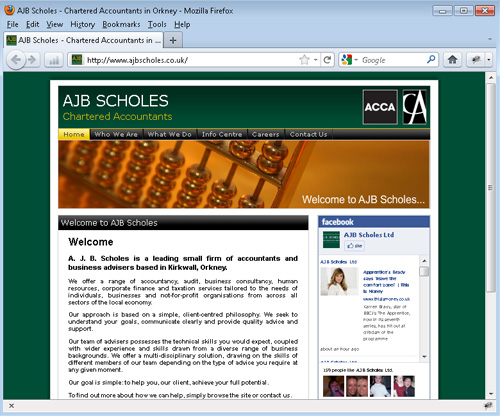Click the add-on icon in bottom status bar

coord(488,405)
